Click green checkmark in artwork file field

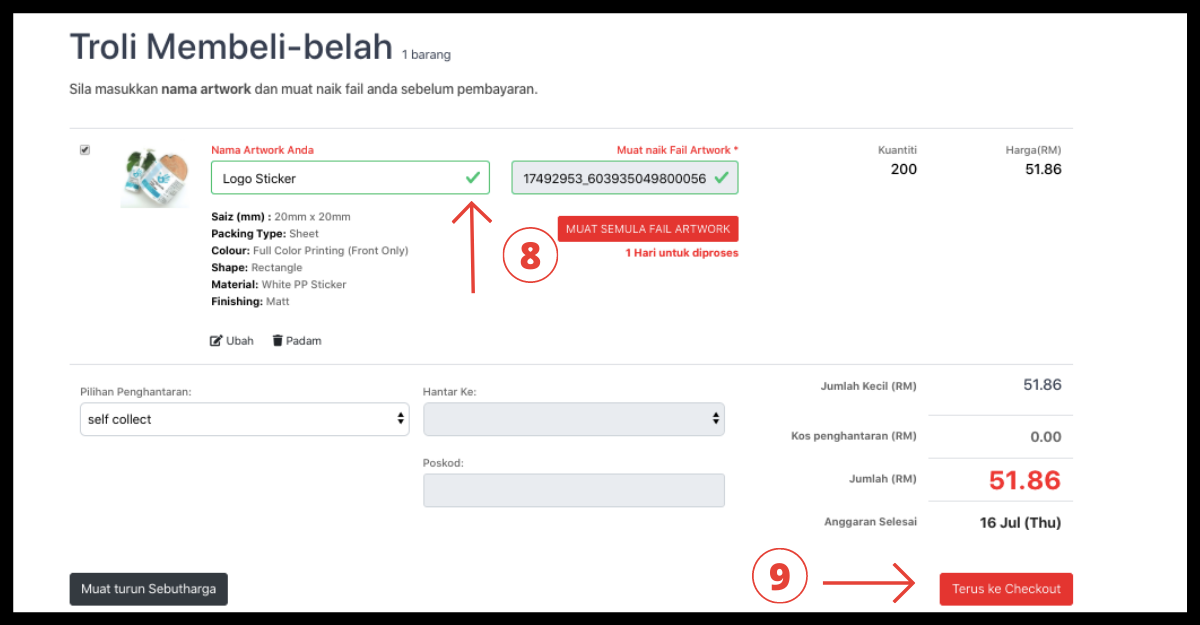tap(722, 178)
